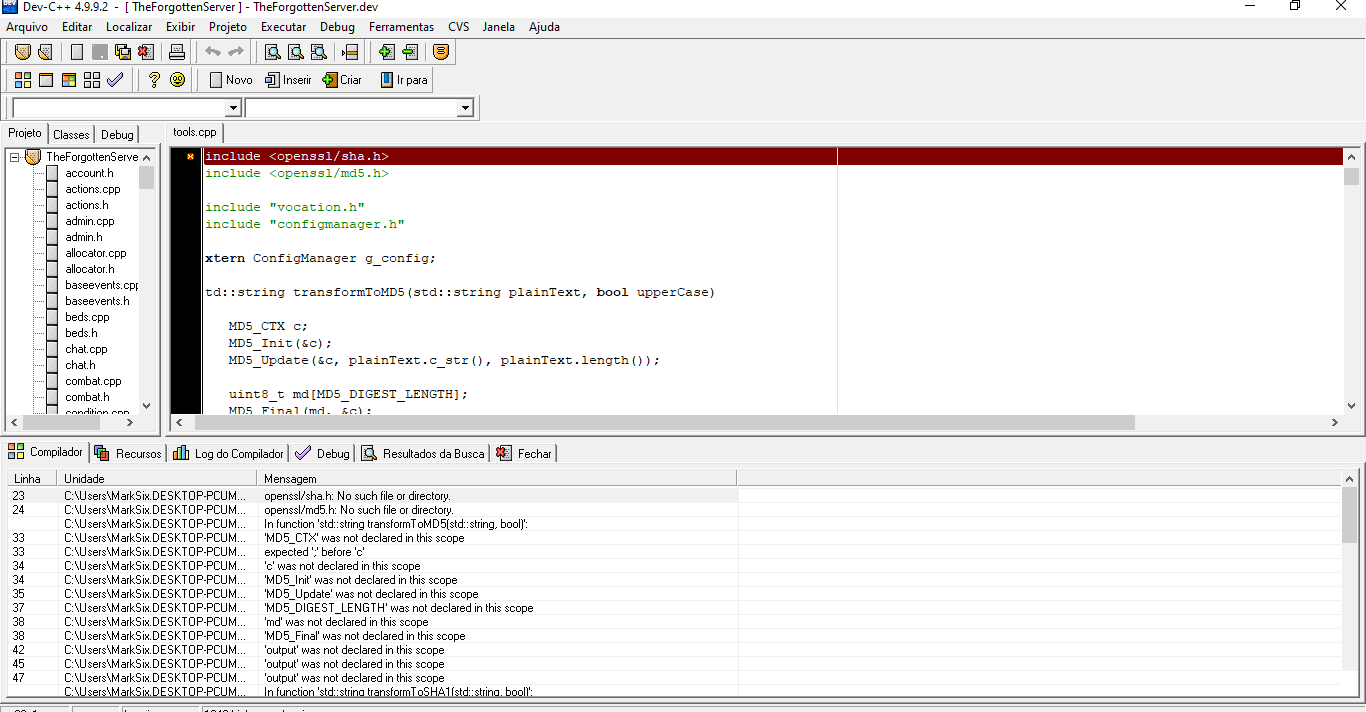This screenshot has height=712, width=1366.
Task: Open Project Options toolbar icon
Action: [441, 52]
